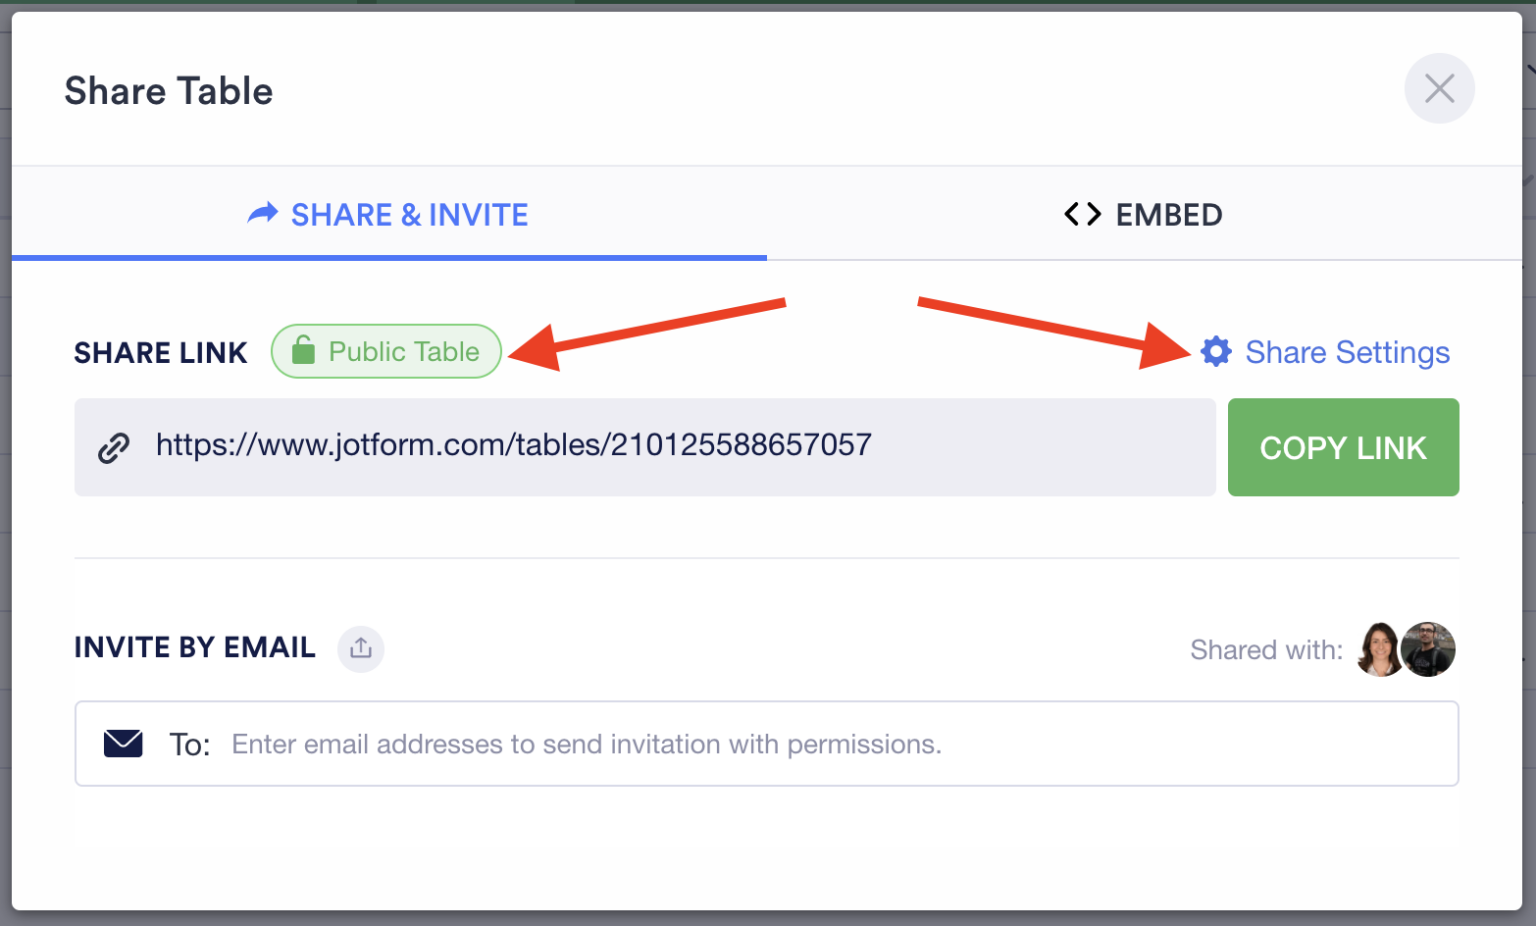Click the gear icon beside Share Settings
The width and height of the screenshot is (1536, 926).
click(1215, 352)
